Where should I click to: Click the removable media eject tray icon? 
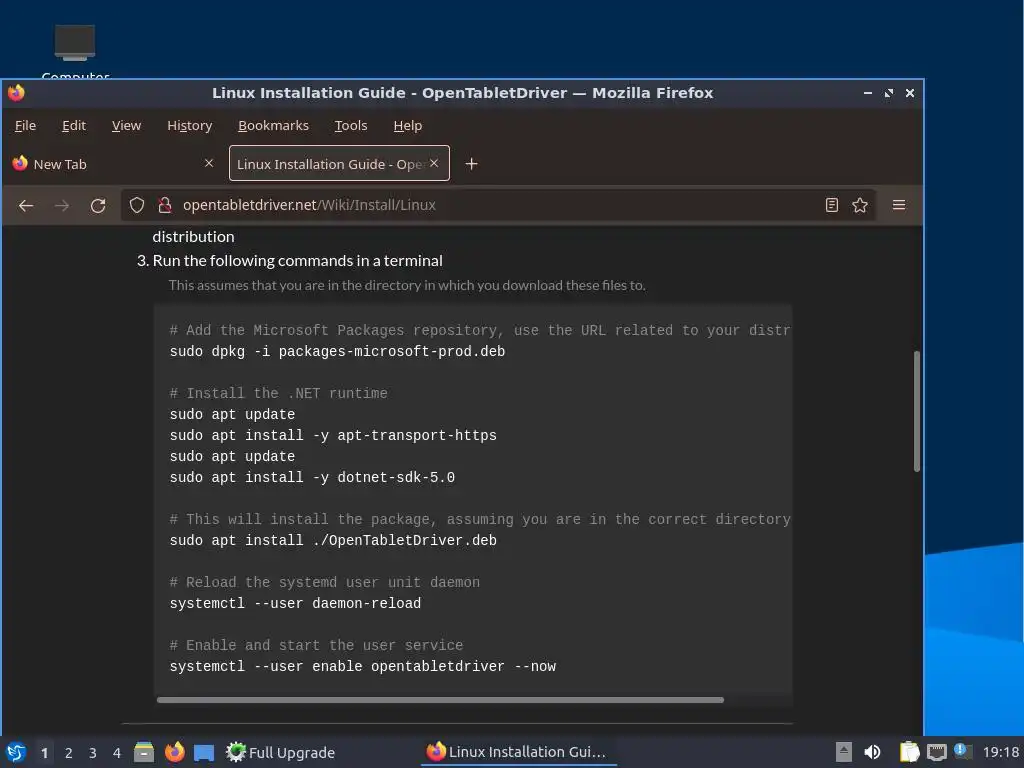pyautogui.click(x=844, y=752)
